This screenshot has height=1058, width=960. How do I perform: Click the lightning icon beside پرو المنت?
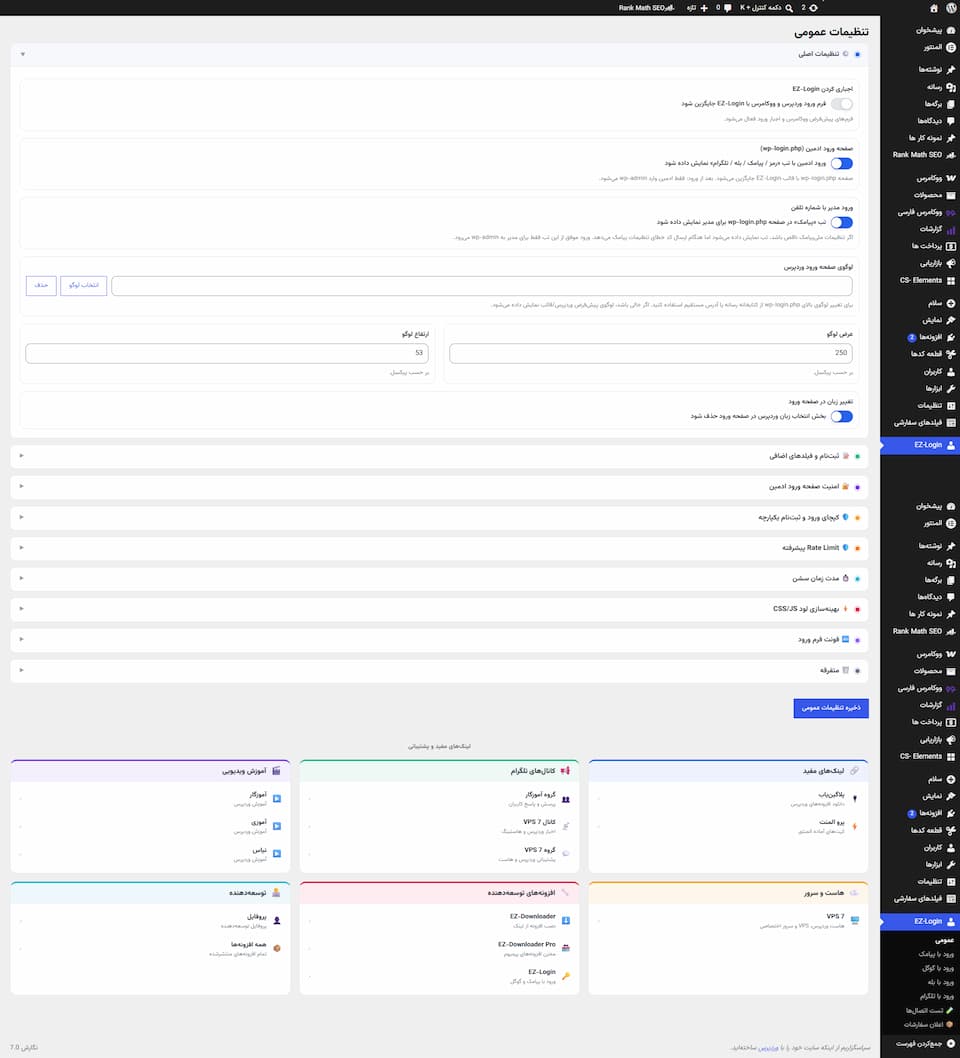[855, 827]
